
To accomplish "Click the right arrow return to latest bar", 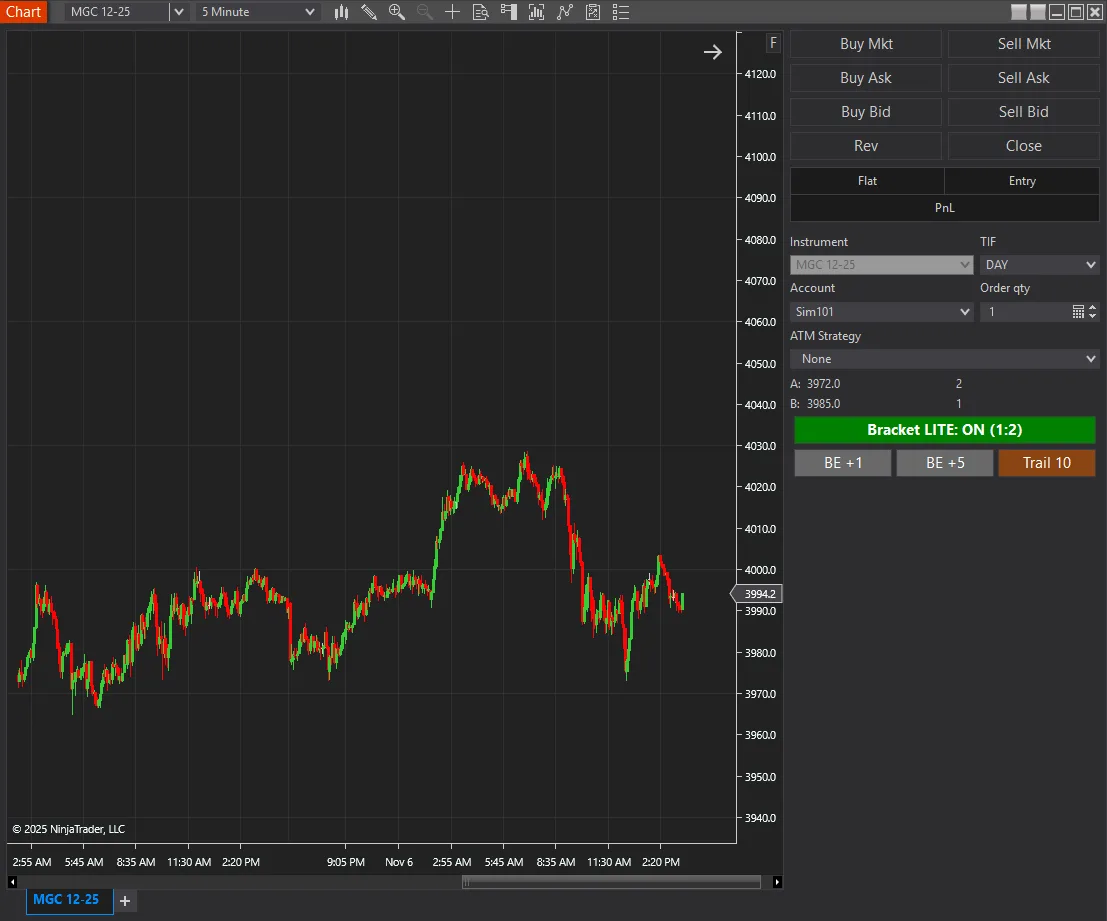I will (712, 52).
